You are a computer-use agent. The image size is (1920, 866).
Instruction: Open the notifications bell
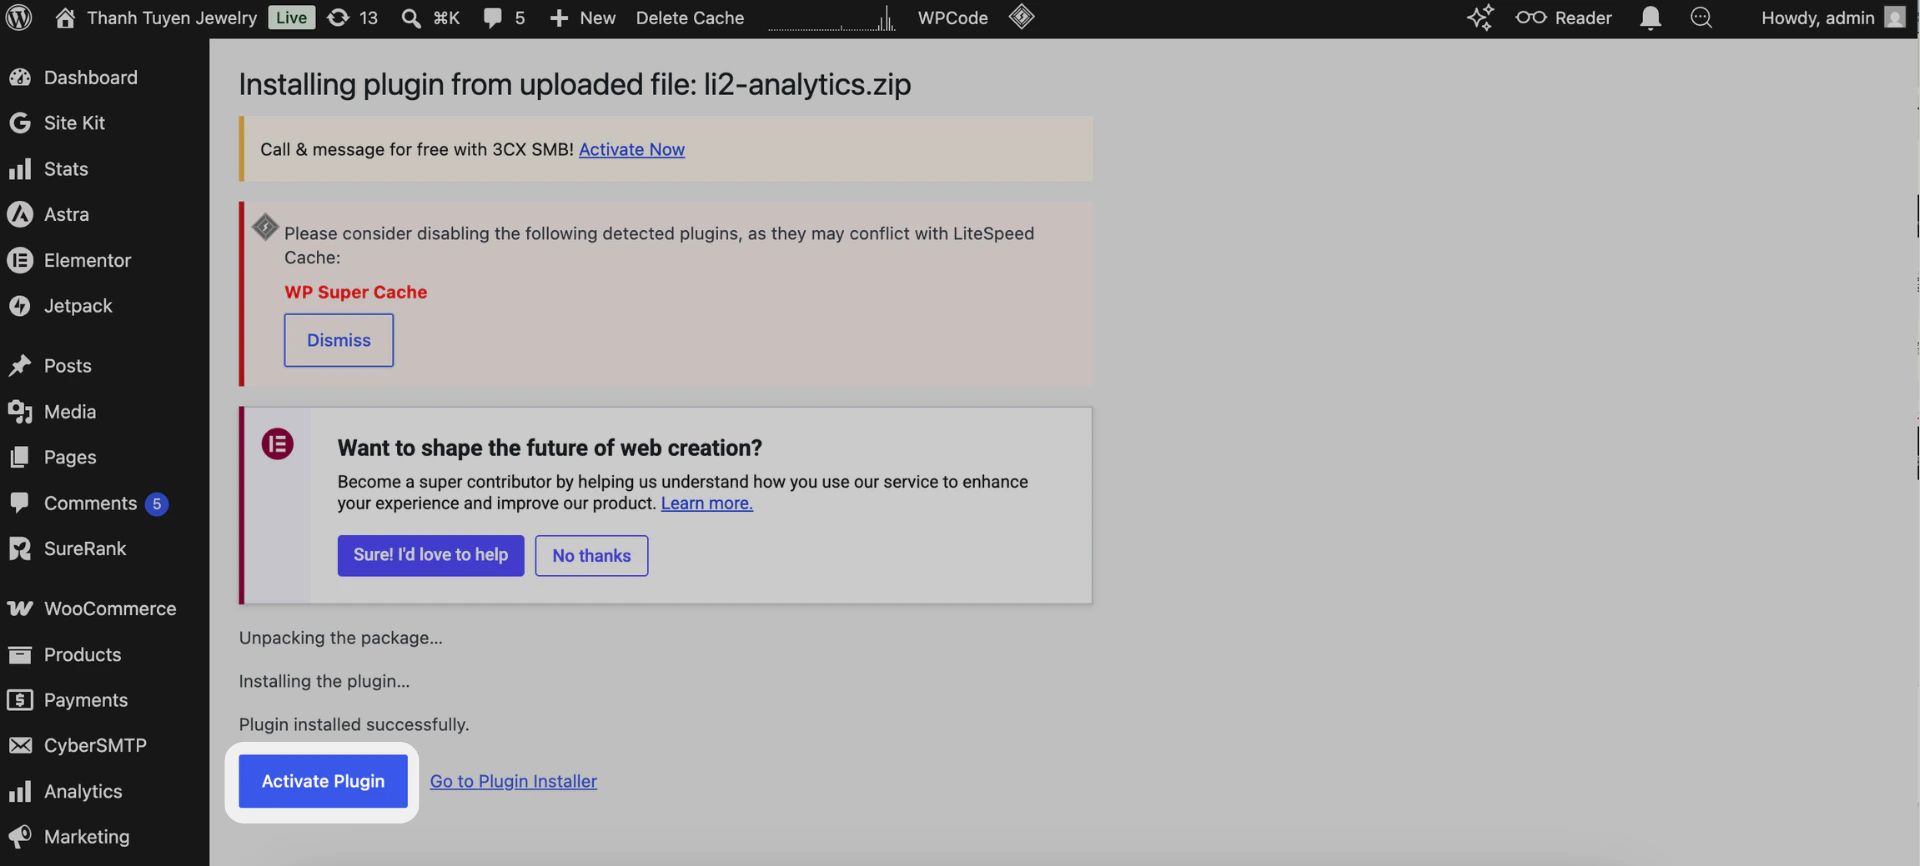pyautogui.click(x=1650, y=18)
